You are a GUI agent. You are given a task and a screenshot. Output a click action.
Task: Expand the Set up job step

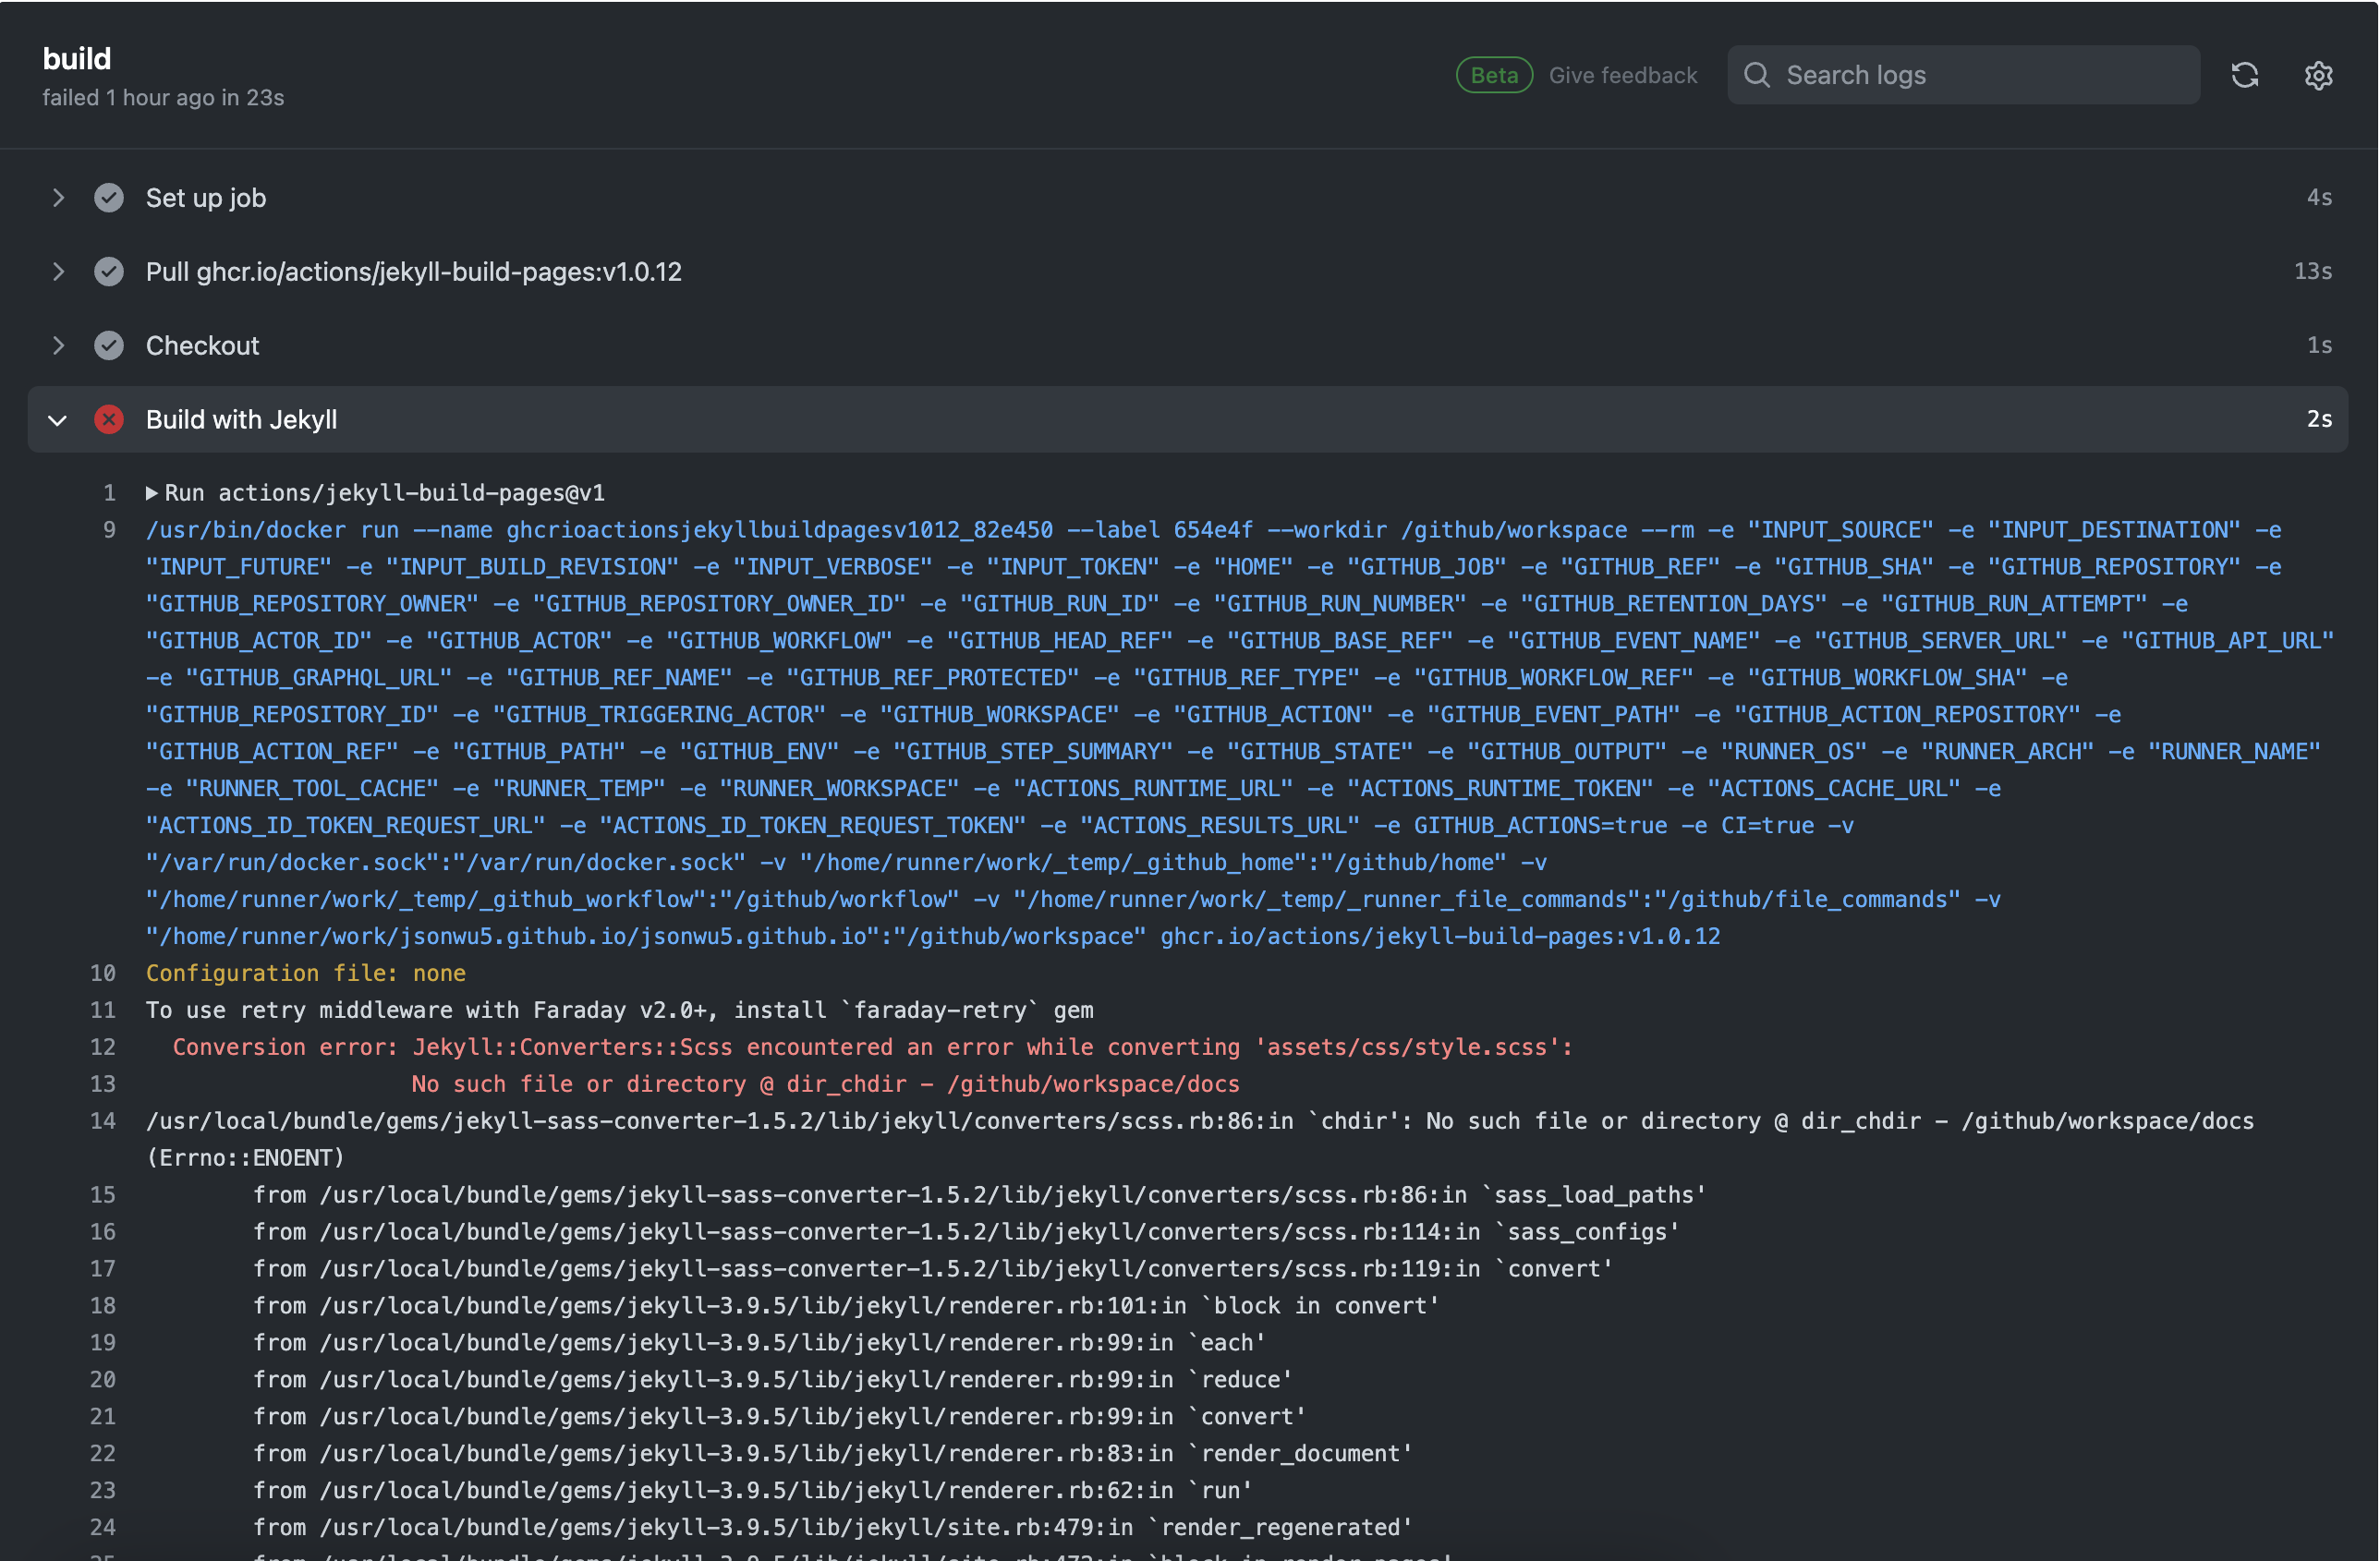pos(58,198)
